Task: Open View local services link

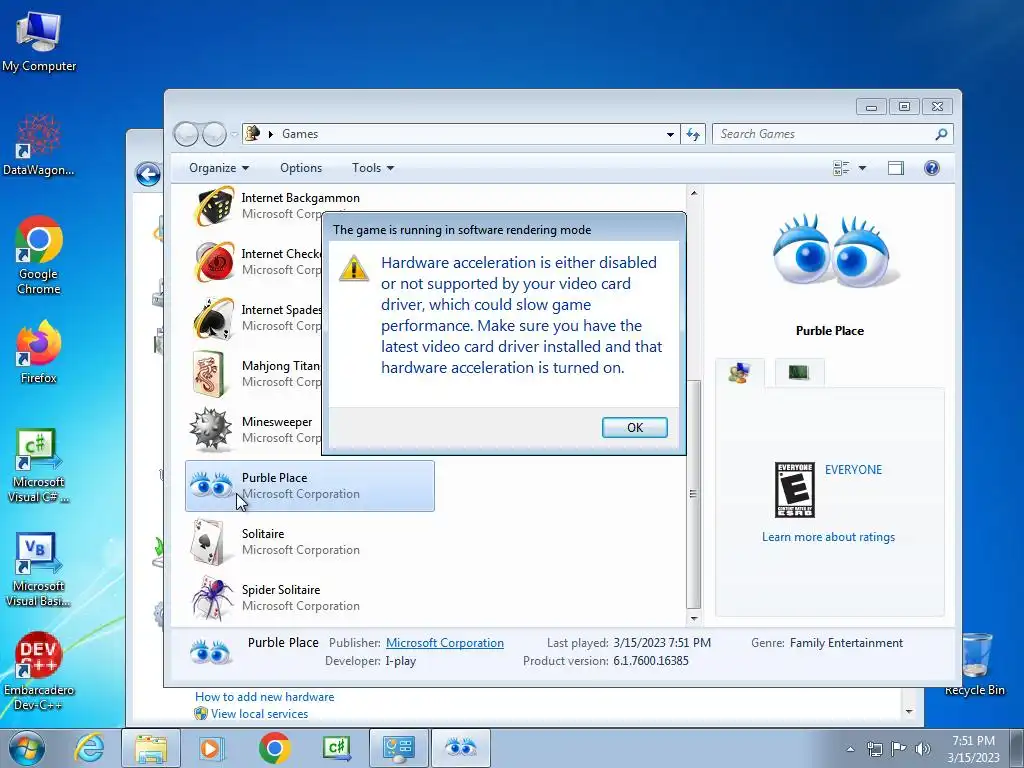Action: click(x=259, y=714)
